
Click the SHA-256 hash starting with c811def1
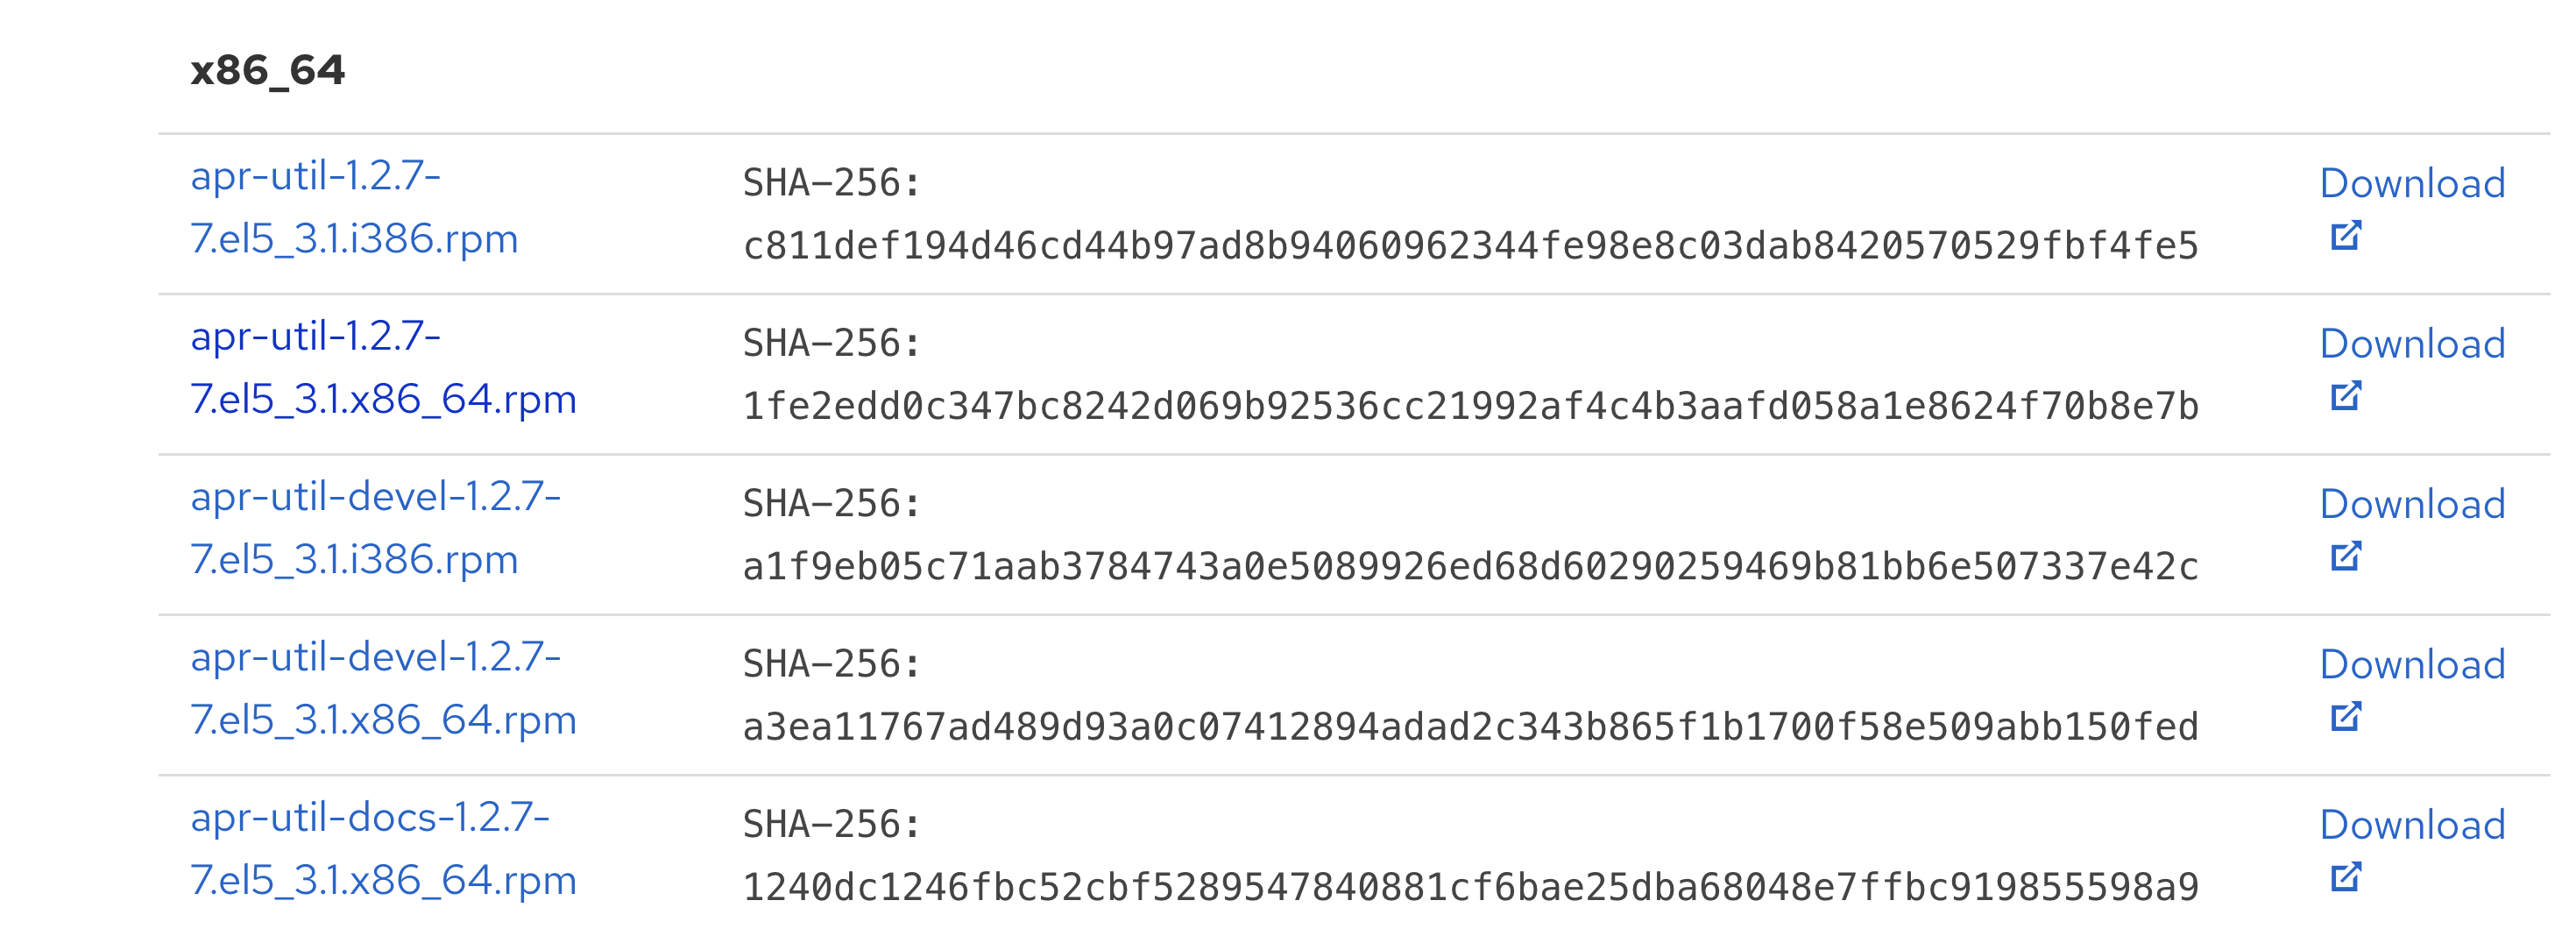[x=1470, y=246]
